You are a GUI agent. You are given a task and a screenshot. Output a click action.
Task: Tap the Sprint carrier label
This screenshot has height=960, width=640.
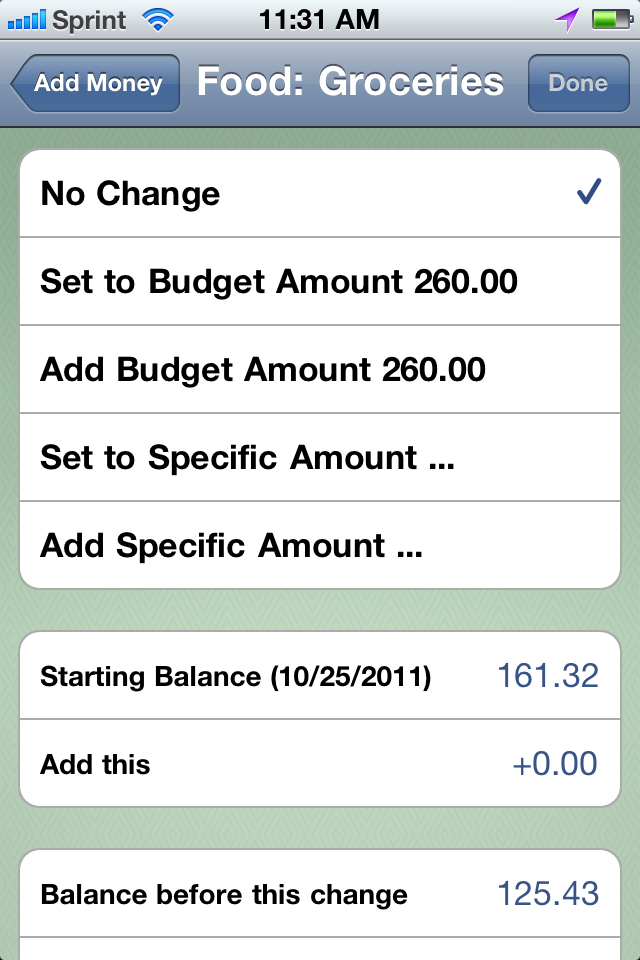point(89,21)
